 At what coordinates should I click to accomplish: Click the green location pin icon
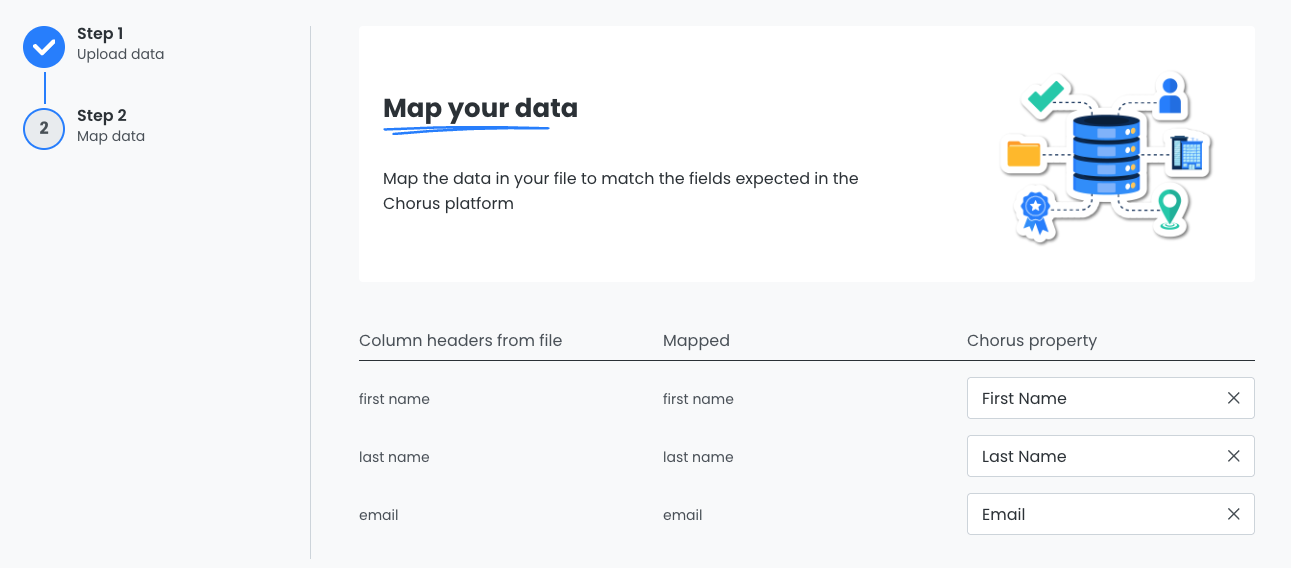pyautogui.click(x=1169, y=210)
